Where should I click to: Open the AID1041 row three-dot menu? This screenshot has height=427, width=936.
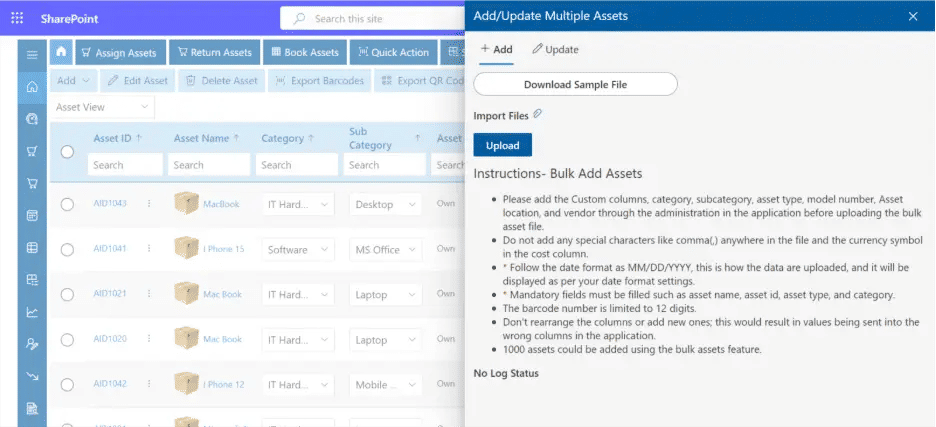pos(149,248)
